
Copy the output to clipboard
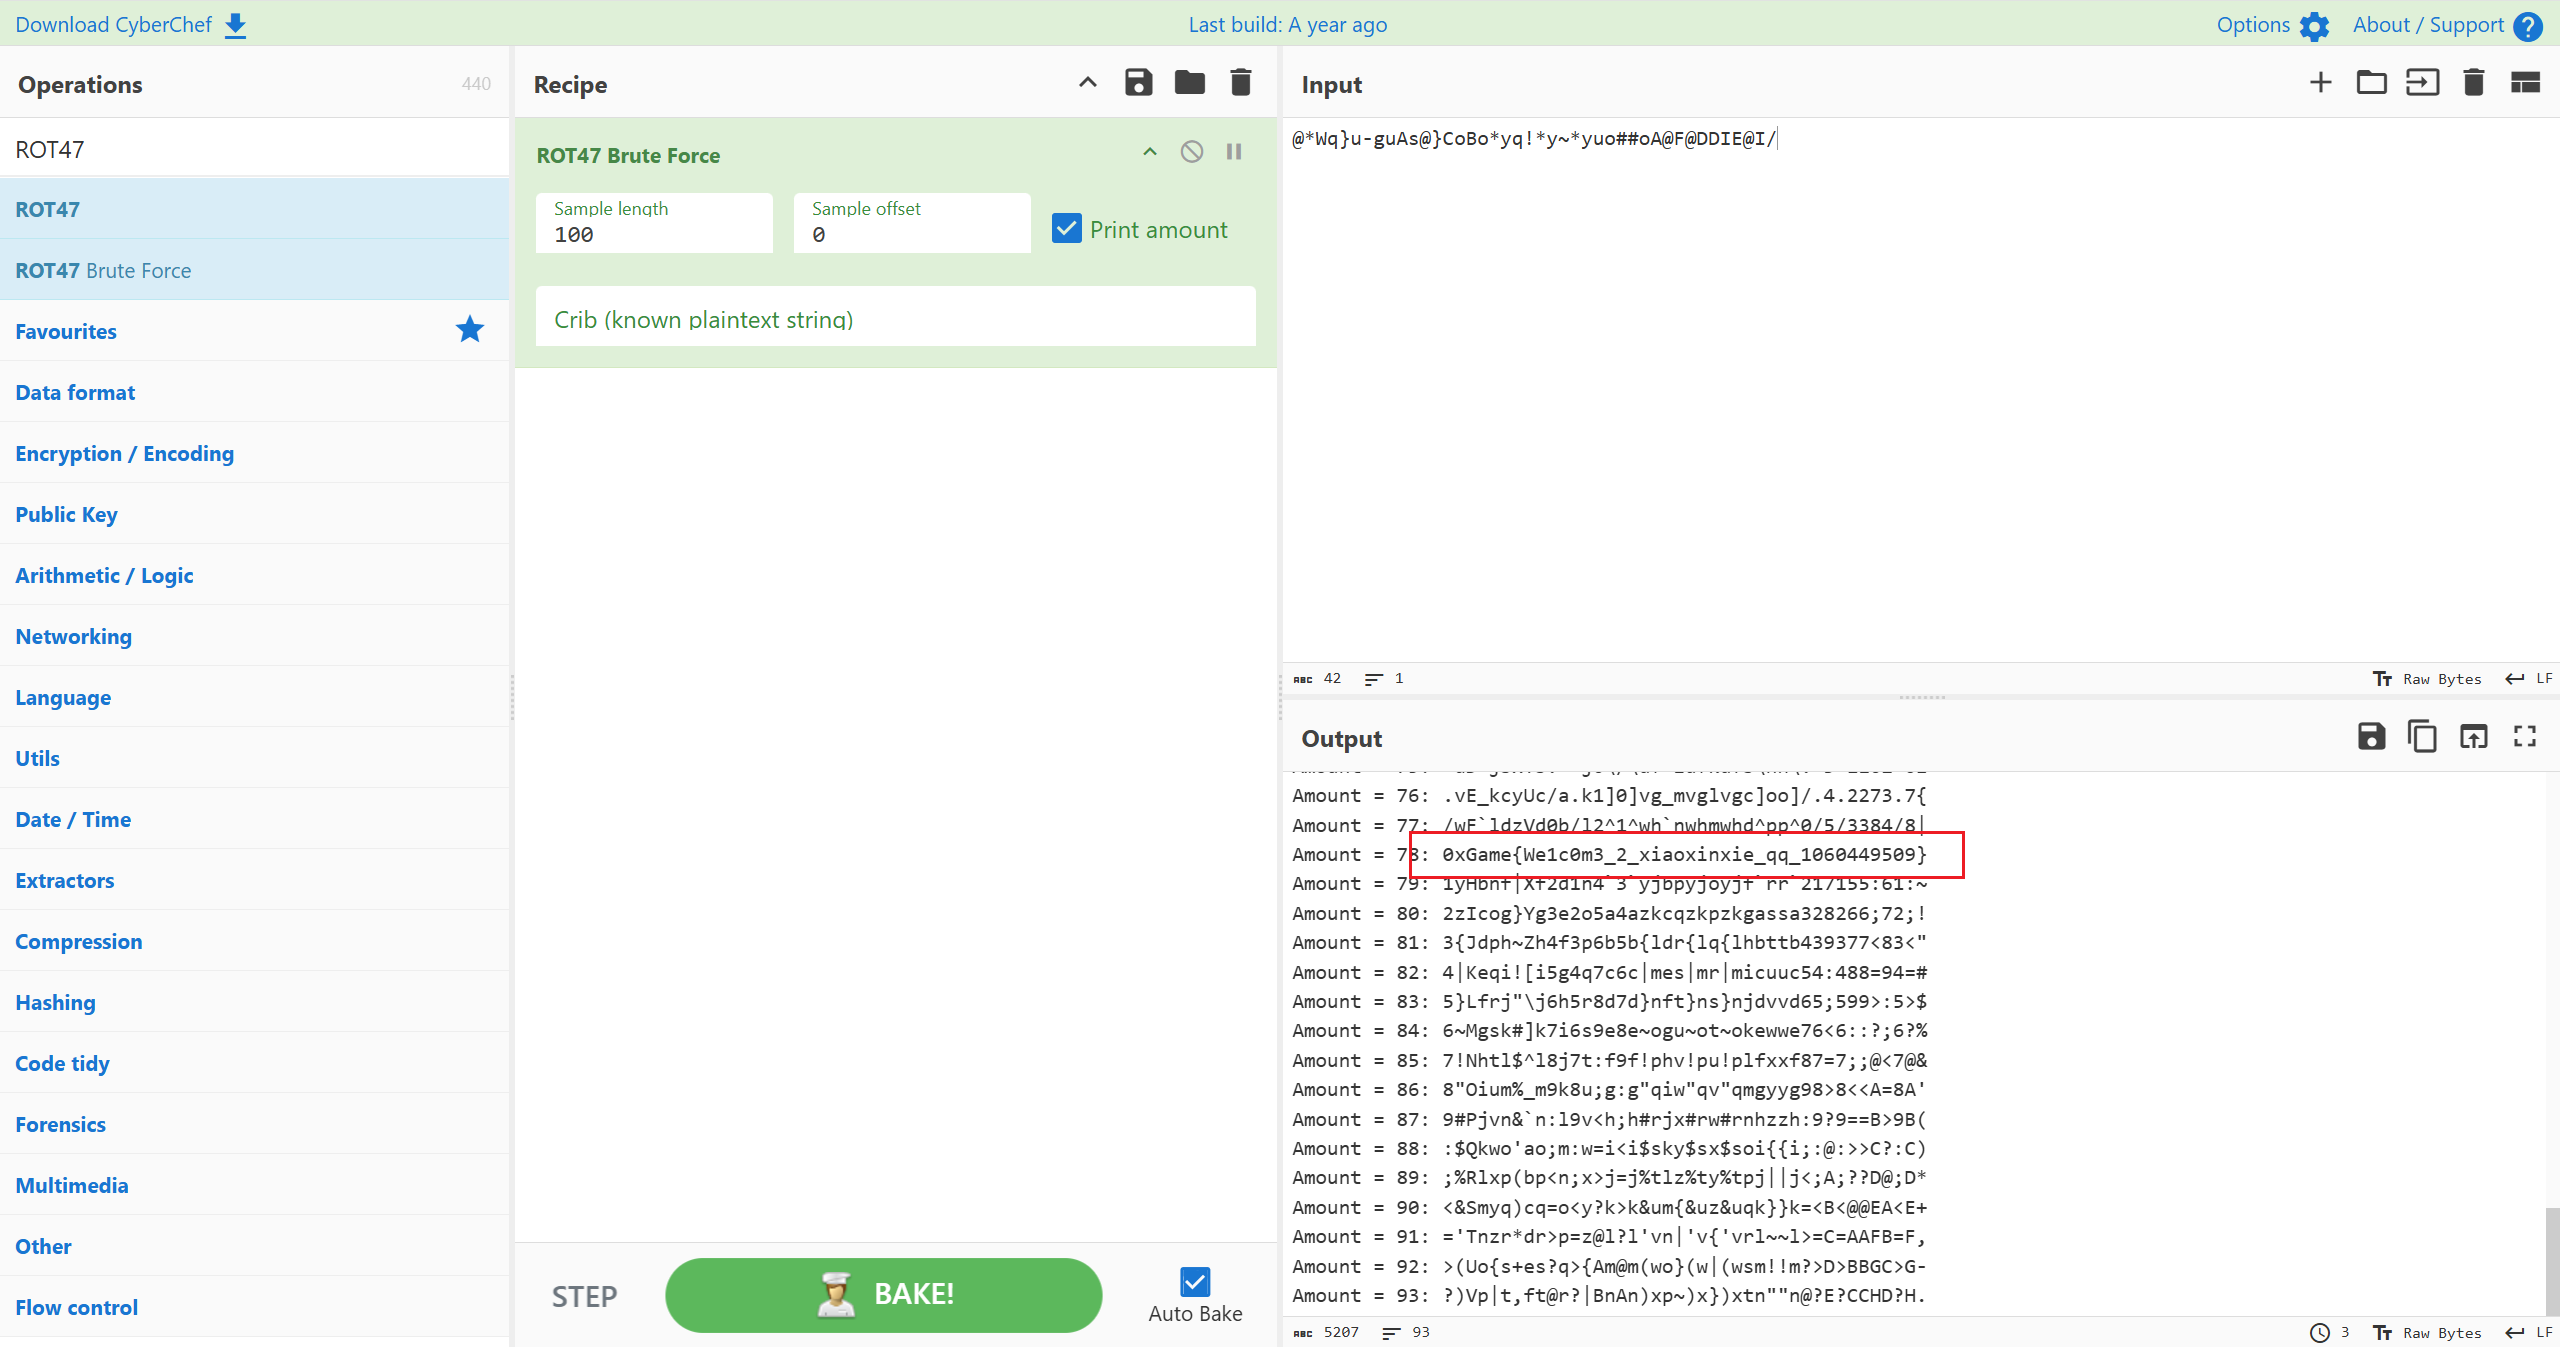[2422, 737]
